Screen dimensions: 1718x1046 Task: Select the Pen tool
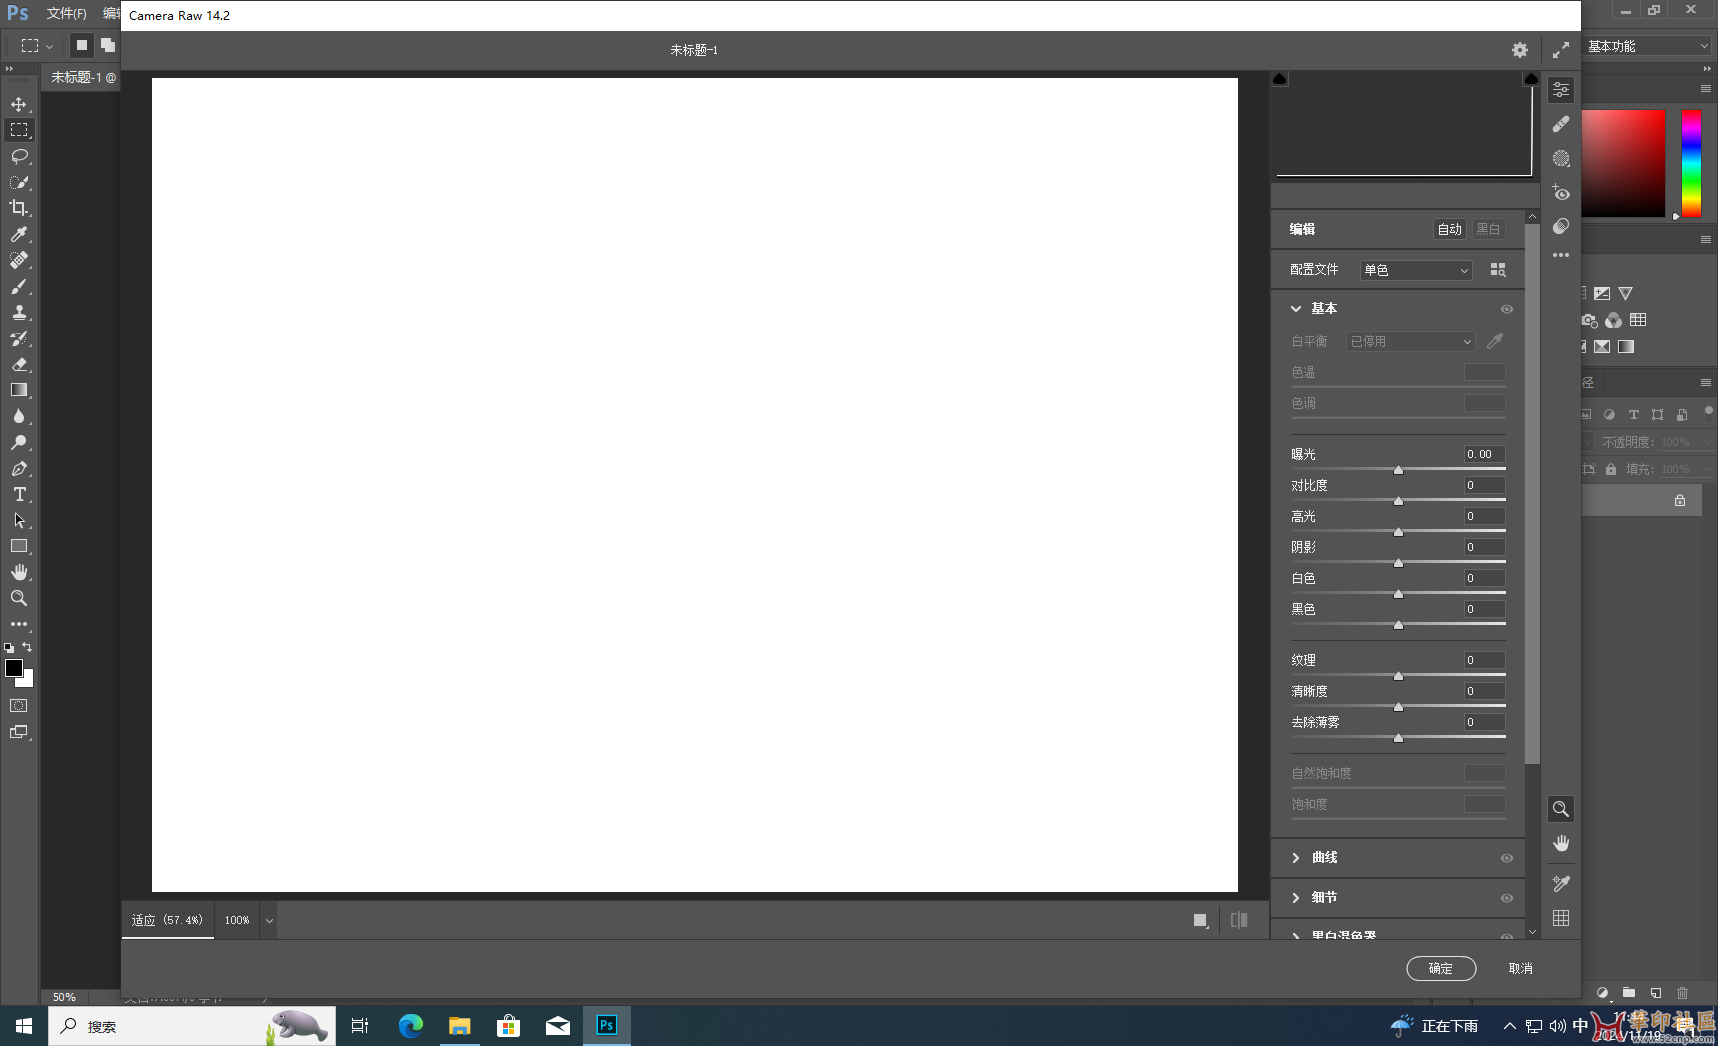click(19, 468)
